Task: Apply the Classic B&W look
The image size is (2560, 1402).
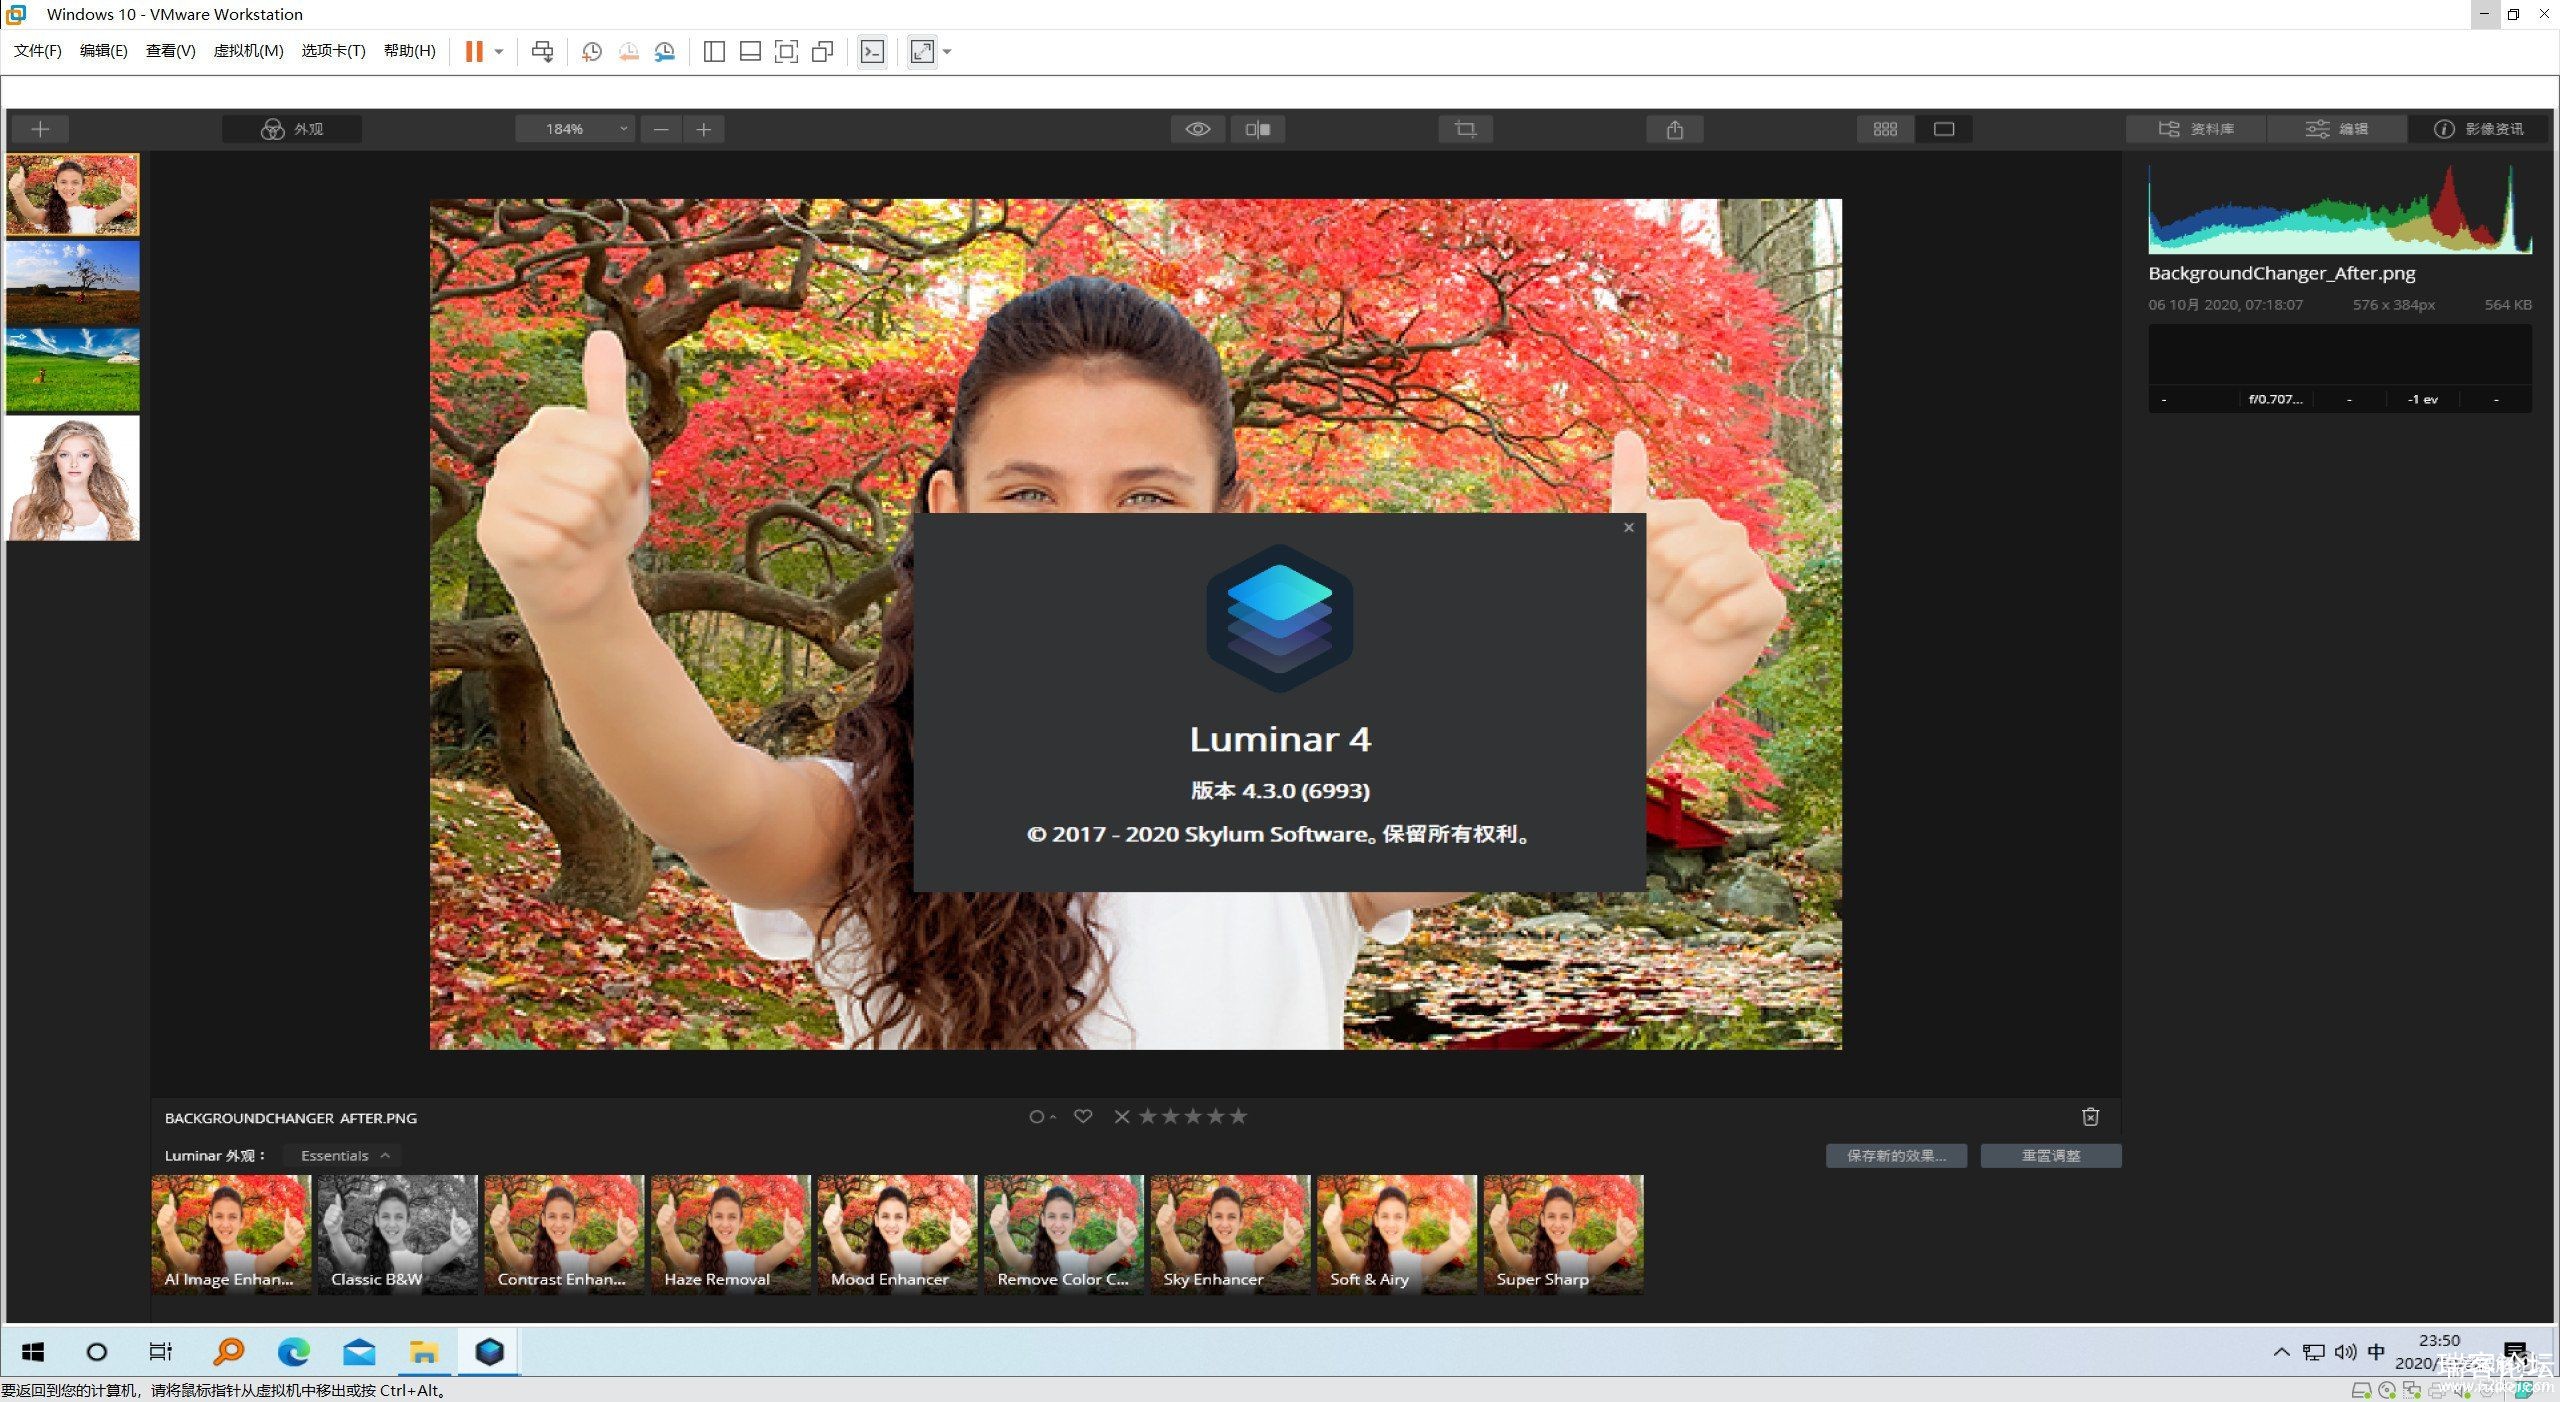Action: pos(398,1234)
